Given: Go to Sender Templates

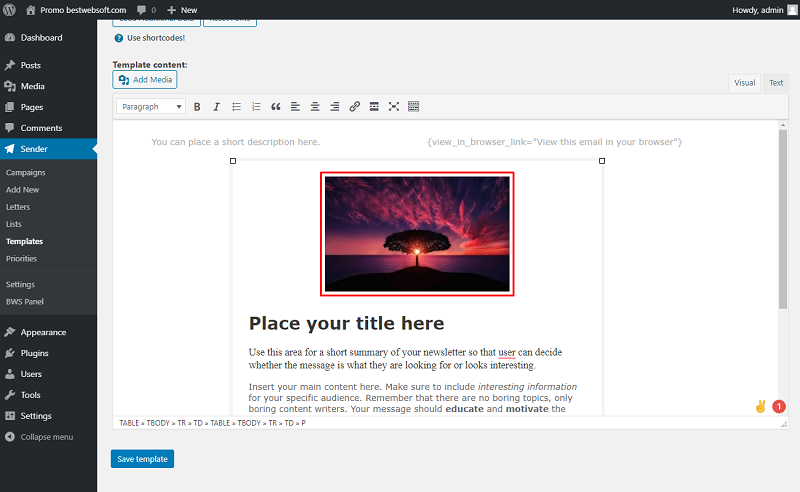Looking at the screenshot, I should coord(24,241).
